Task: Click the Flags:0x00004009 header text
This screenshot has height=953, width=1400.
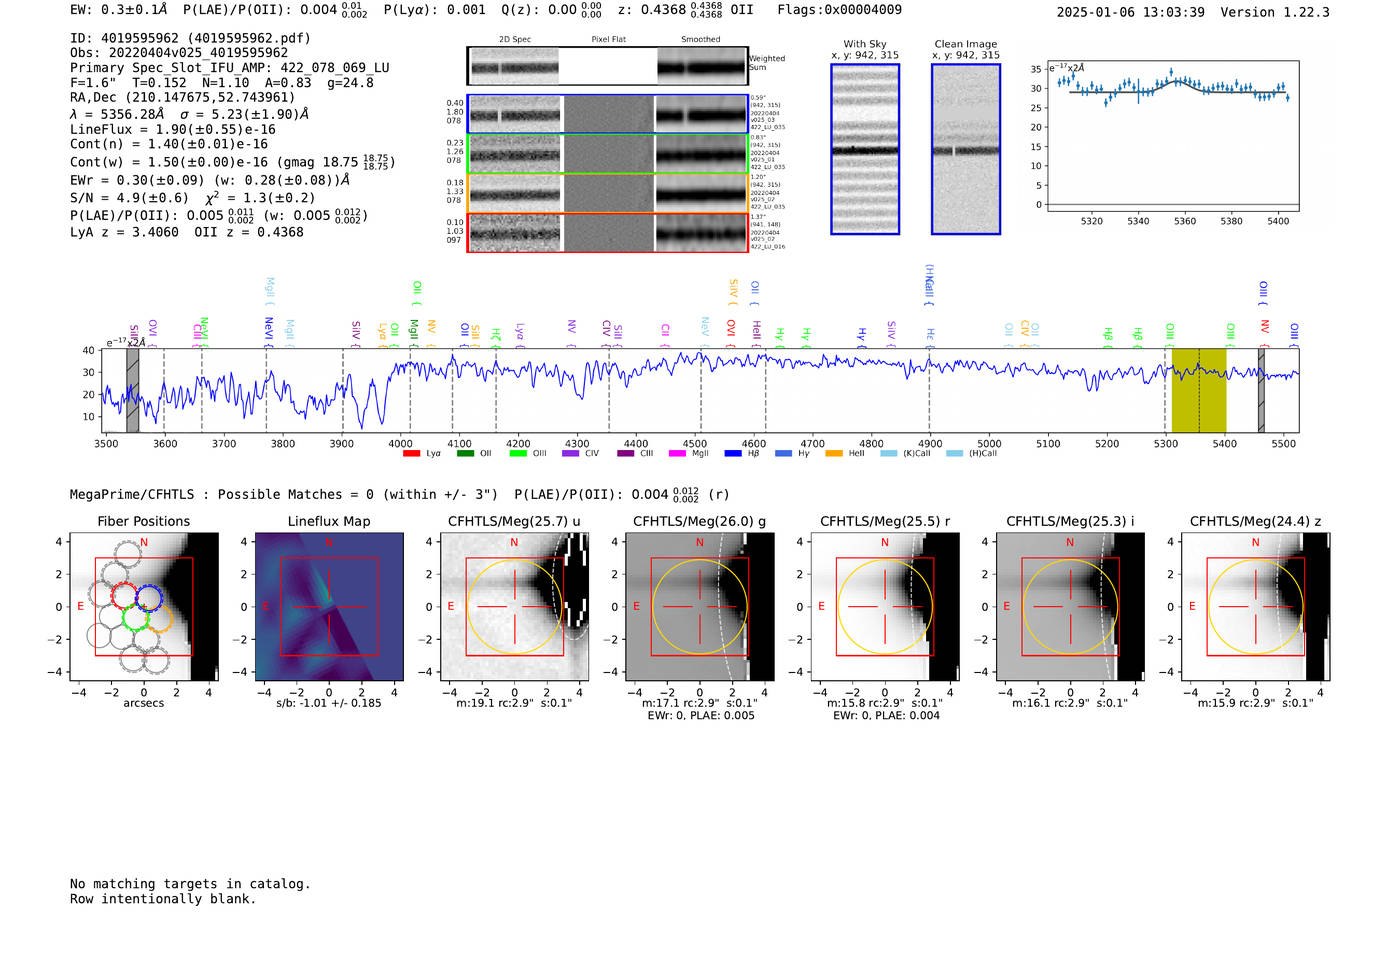Action: pyautogui.click(x=839, y=10)
